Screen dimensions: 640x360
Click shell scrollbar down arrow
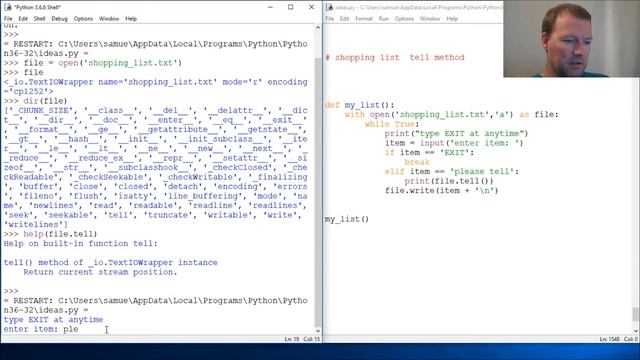(x=318, y=331)
